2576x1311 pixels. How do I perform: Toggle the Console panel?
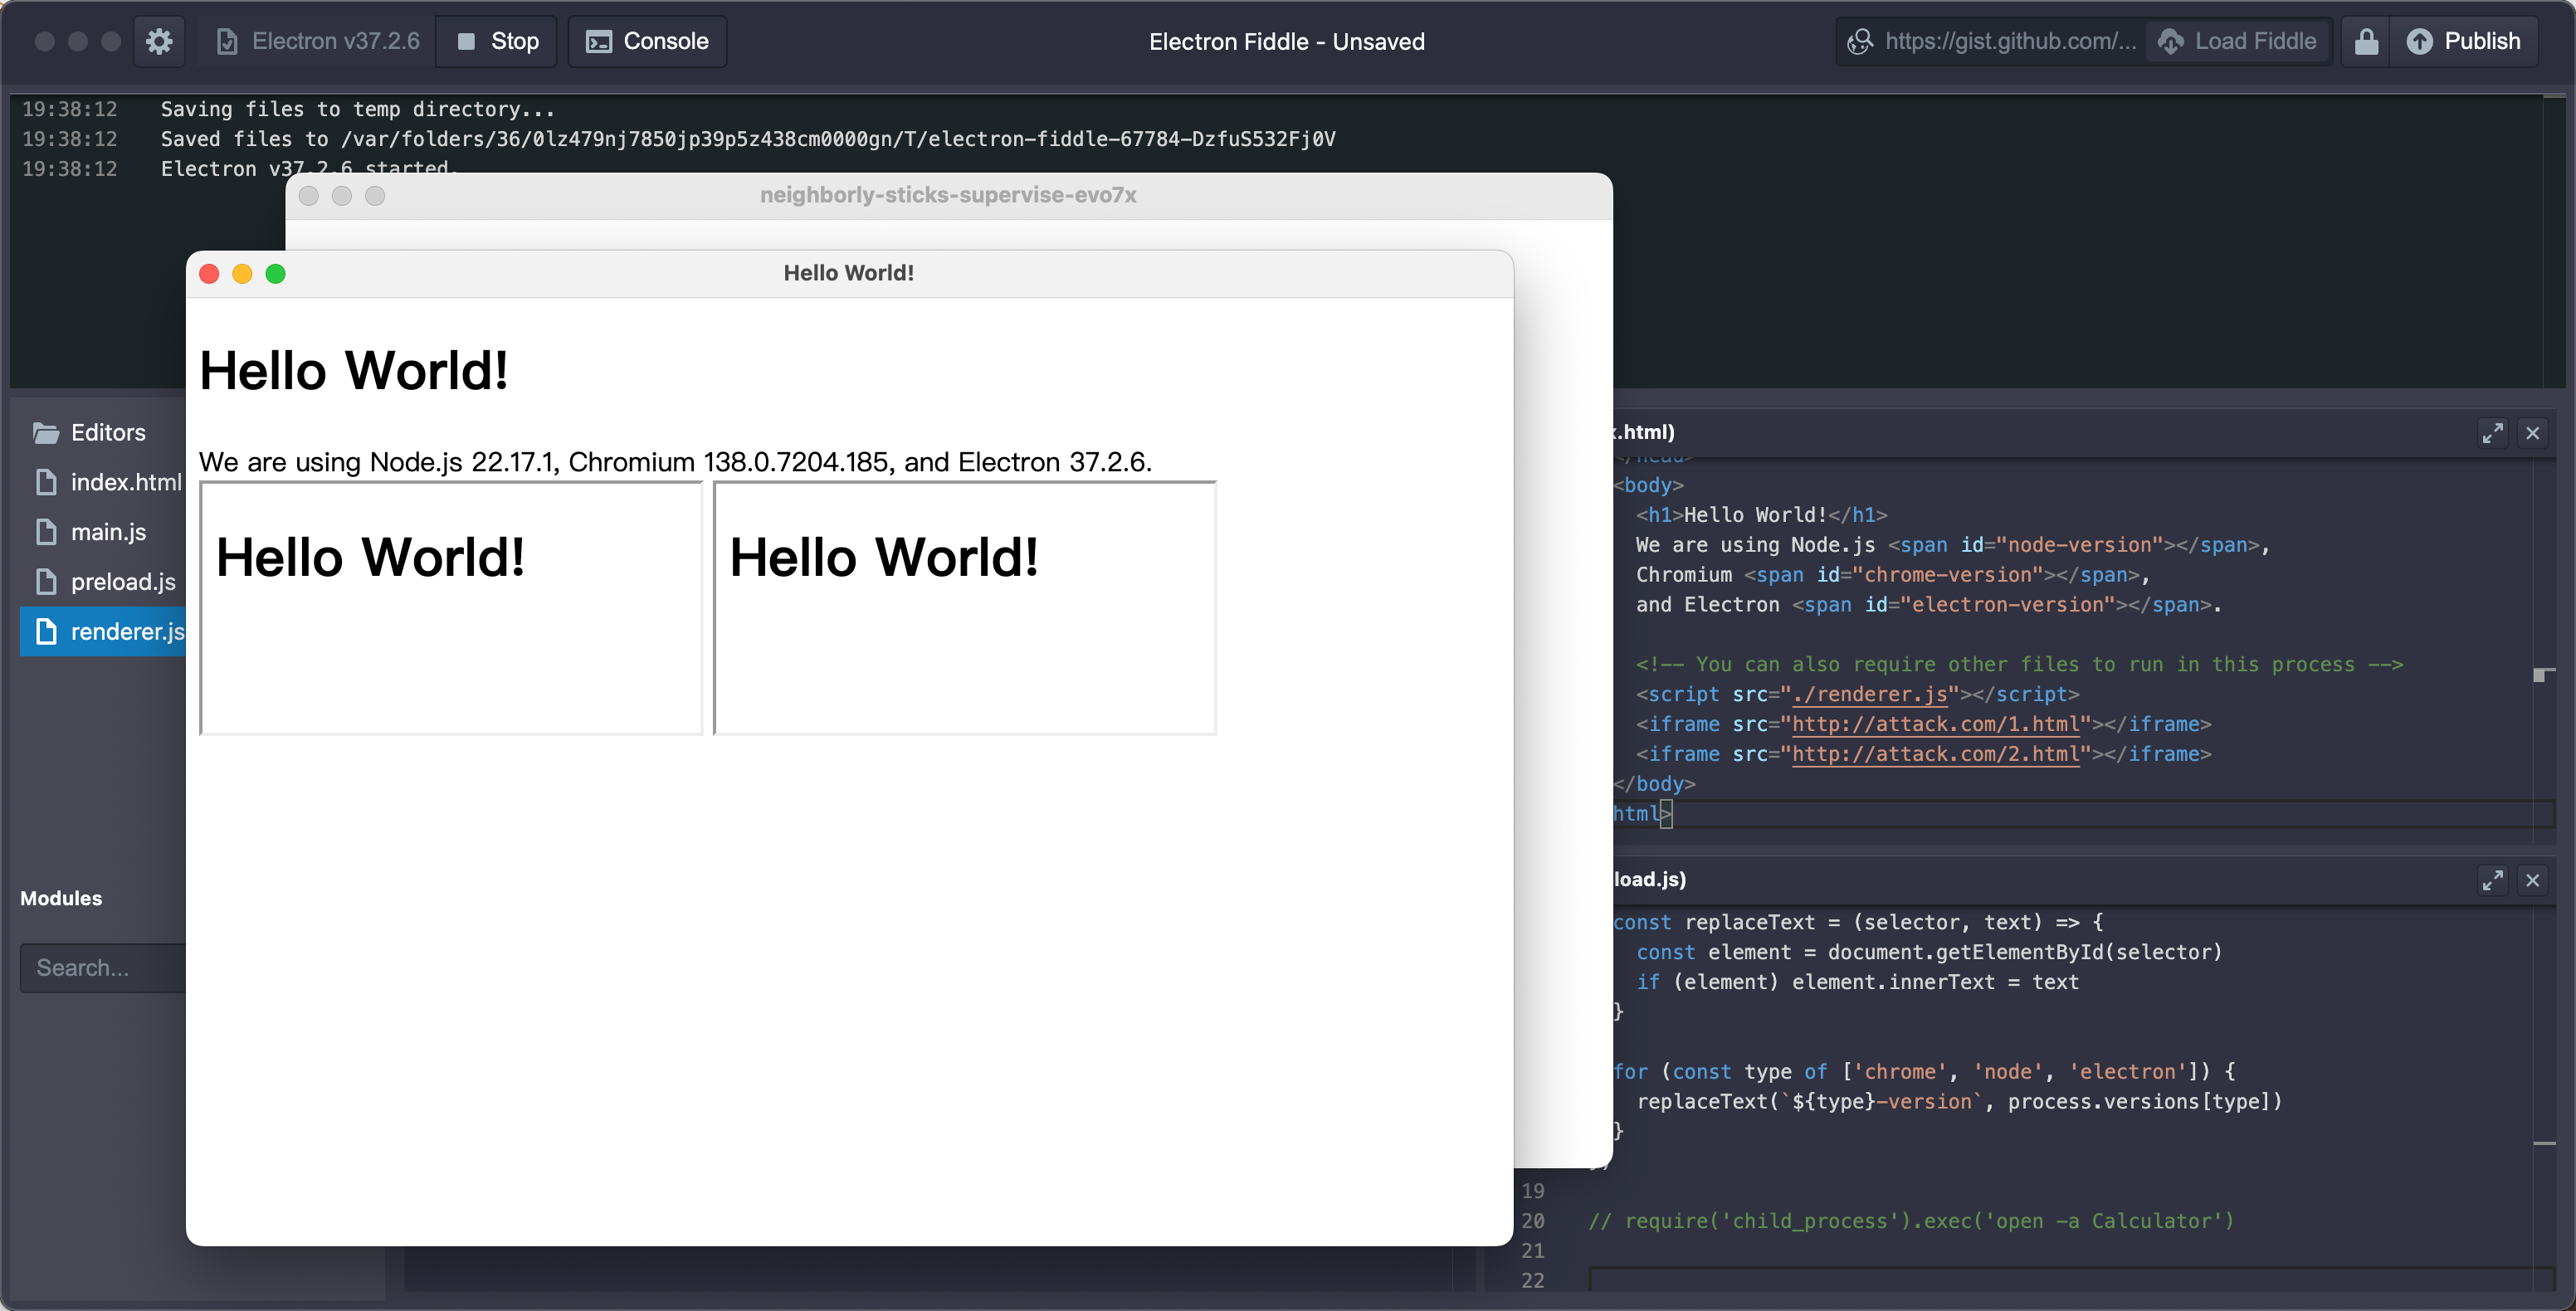coord(647,41)
